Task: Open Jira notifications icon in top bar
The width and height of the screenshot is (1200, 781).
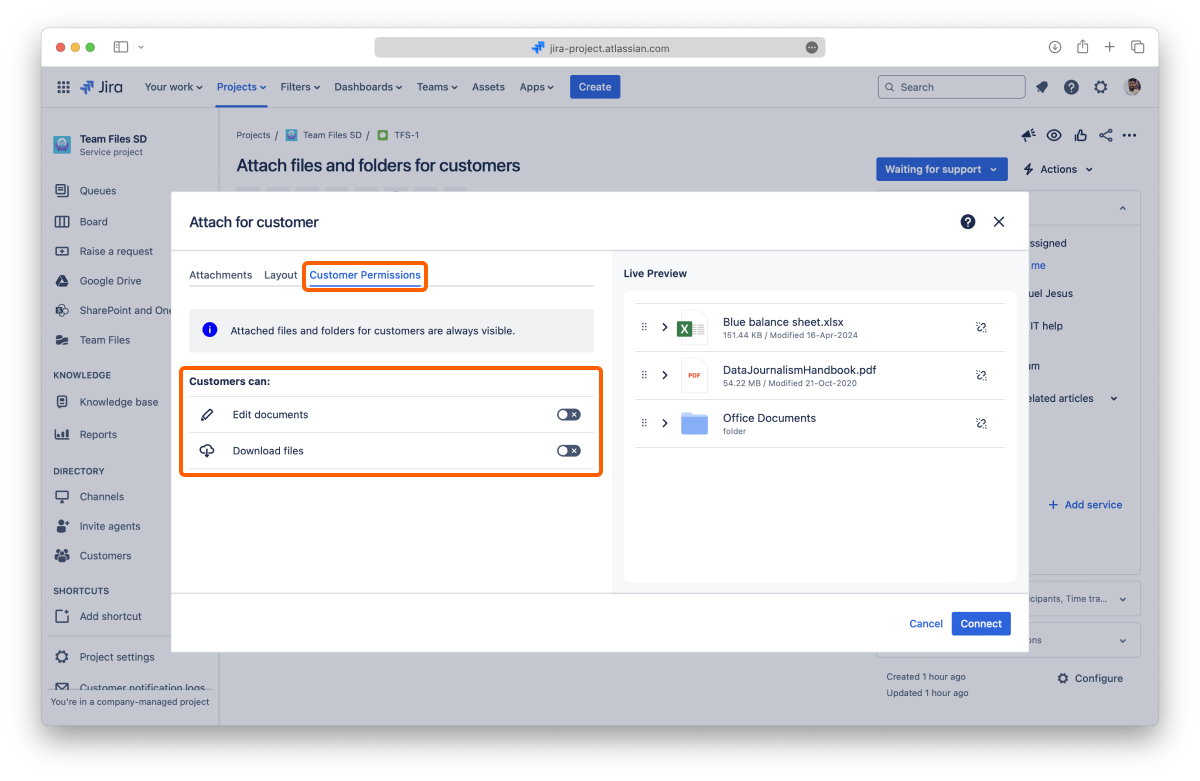Action: pyautogui.click(x=1042, y=87)
